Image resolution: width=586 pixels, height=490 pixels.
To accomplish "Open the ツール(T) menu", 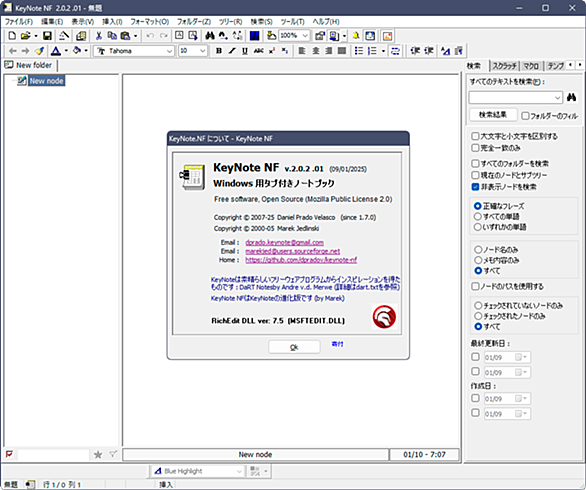I will click(293, 22).
